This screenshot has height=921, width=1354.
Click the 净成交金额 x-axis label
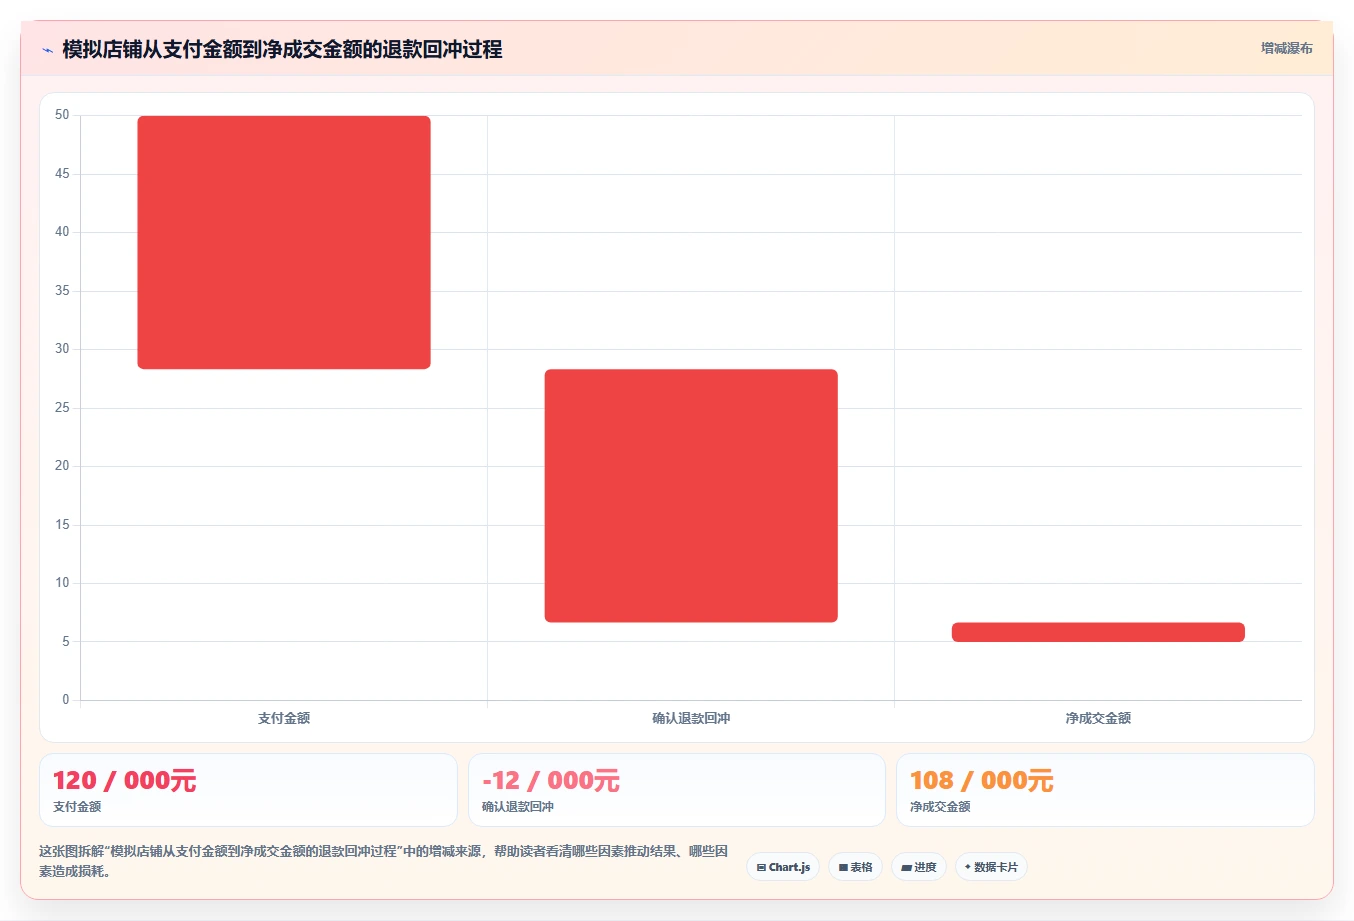point(1098,718)
